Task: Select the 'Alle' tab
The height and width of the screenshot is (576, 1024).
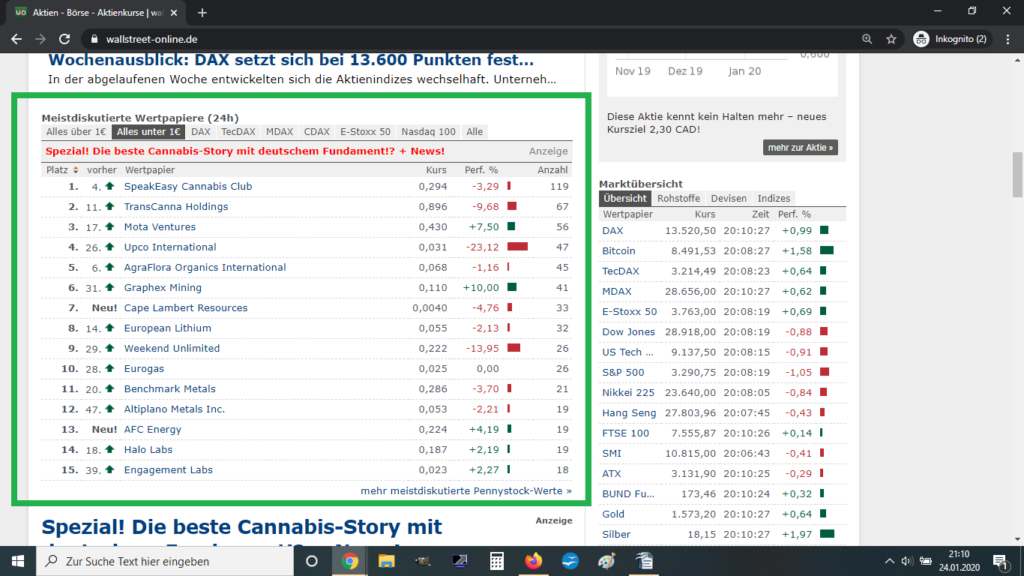Action: (475, 132)
